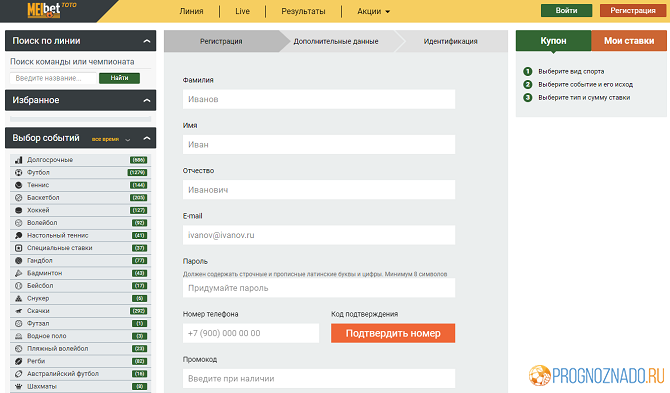Click the Хоккей puck icon
The width and height of the screenshot is (670, 393).
pyautogui.click(x=18, y=210)
